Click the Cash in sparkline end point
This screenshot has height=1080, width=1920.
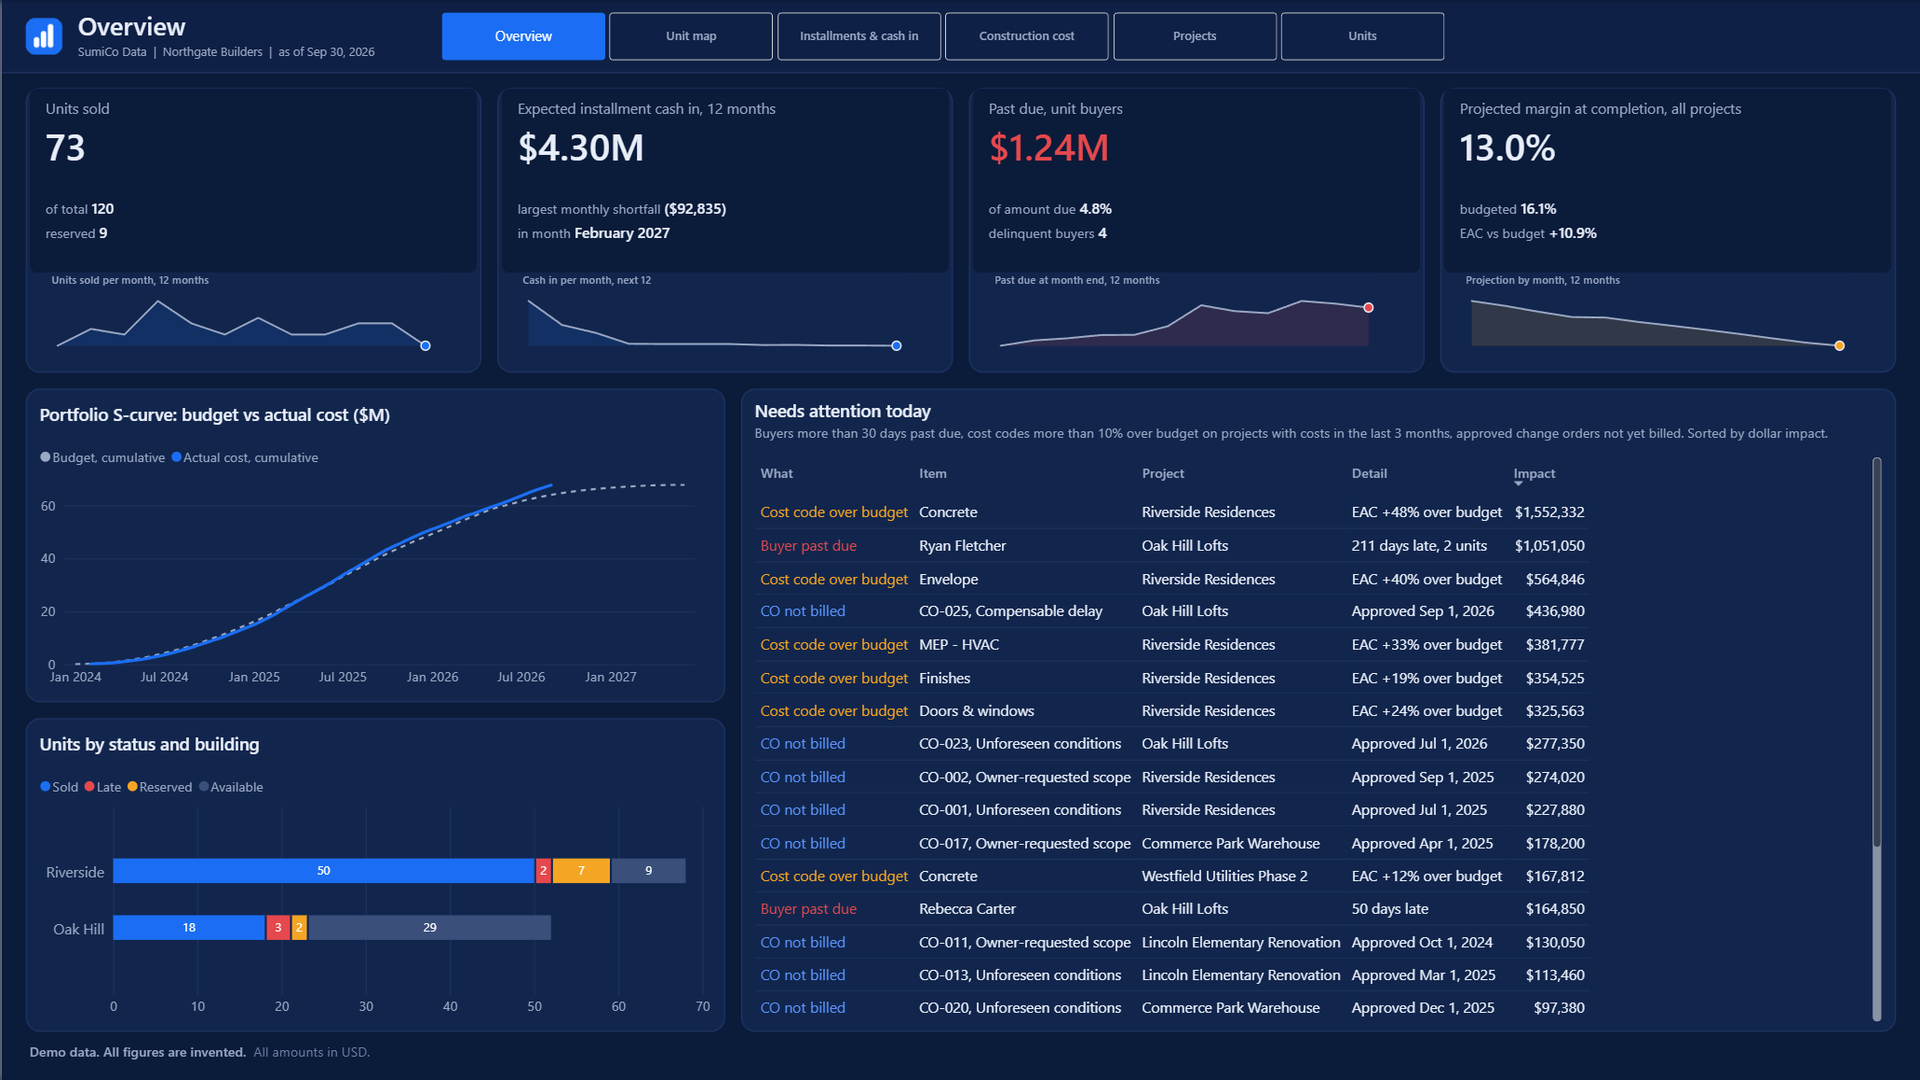[x=896, y=346]
